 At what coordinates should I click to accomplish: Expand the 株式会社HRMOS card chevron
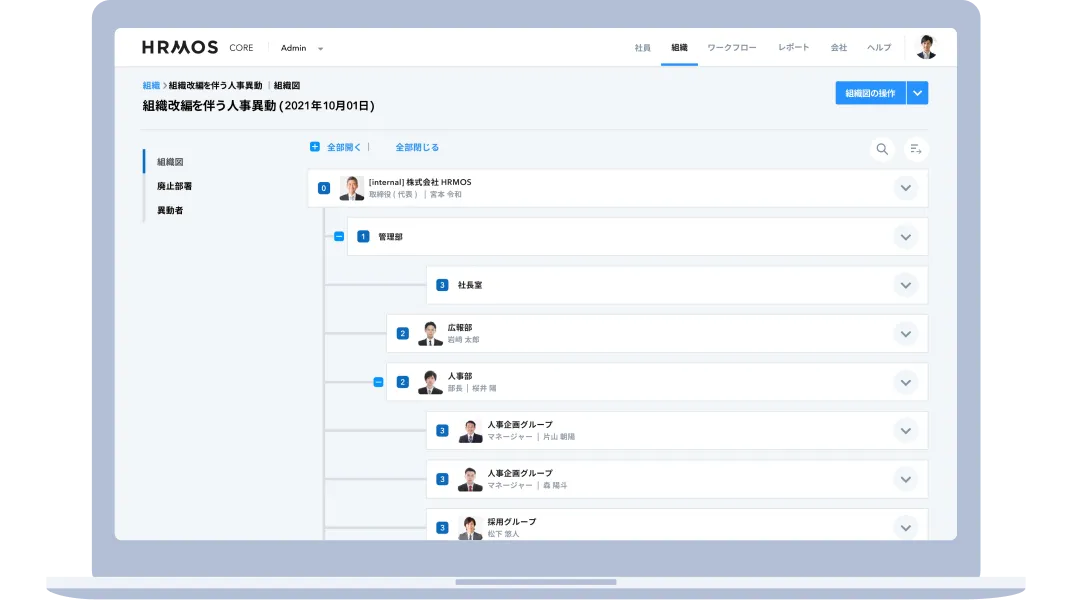click(x=906, y=187)
